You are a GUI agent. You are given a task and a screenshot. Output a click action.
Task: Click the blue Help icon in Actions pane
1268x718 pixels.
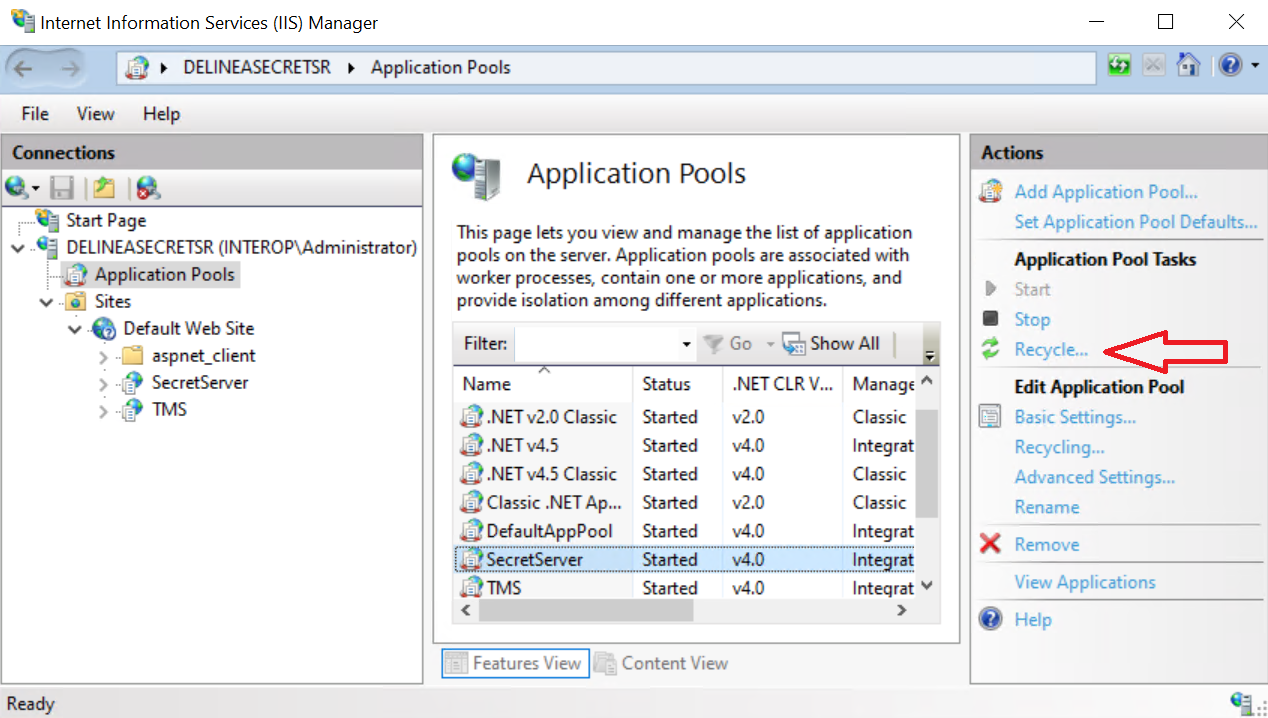click(991, 619)
